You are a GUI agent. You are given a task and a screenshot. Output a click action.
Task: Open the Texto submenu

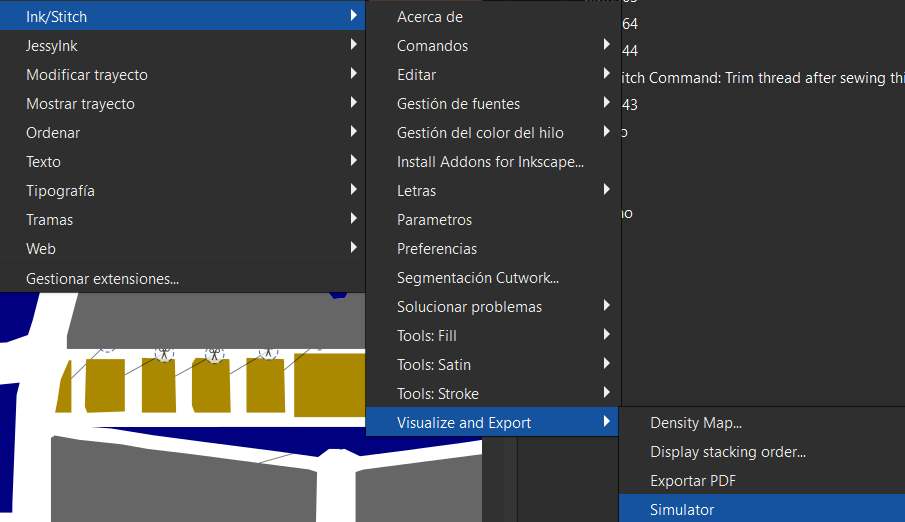pyautogui.click(x=182, y=161)
